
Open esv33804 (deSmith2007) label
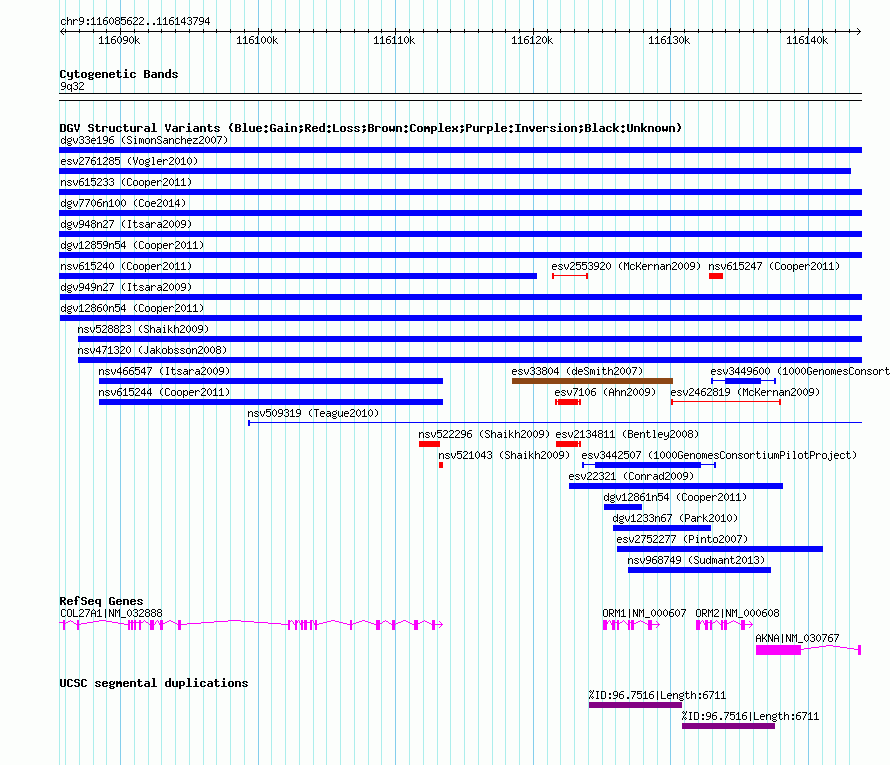577,371
